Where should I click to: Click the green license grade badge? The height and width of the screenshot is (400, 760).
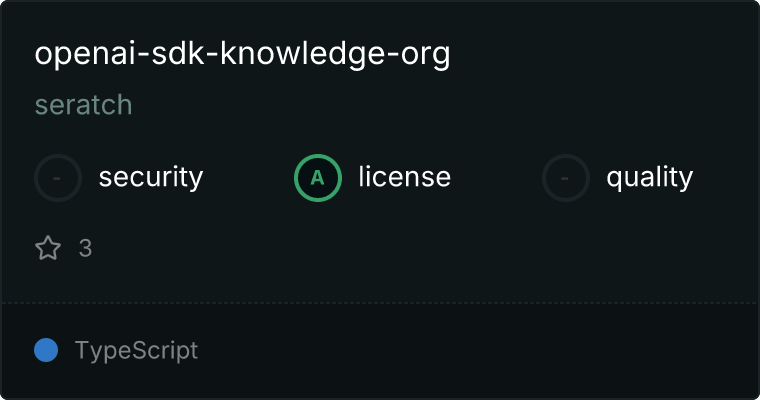(x=318, y=178)
